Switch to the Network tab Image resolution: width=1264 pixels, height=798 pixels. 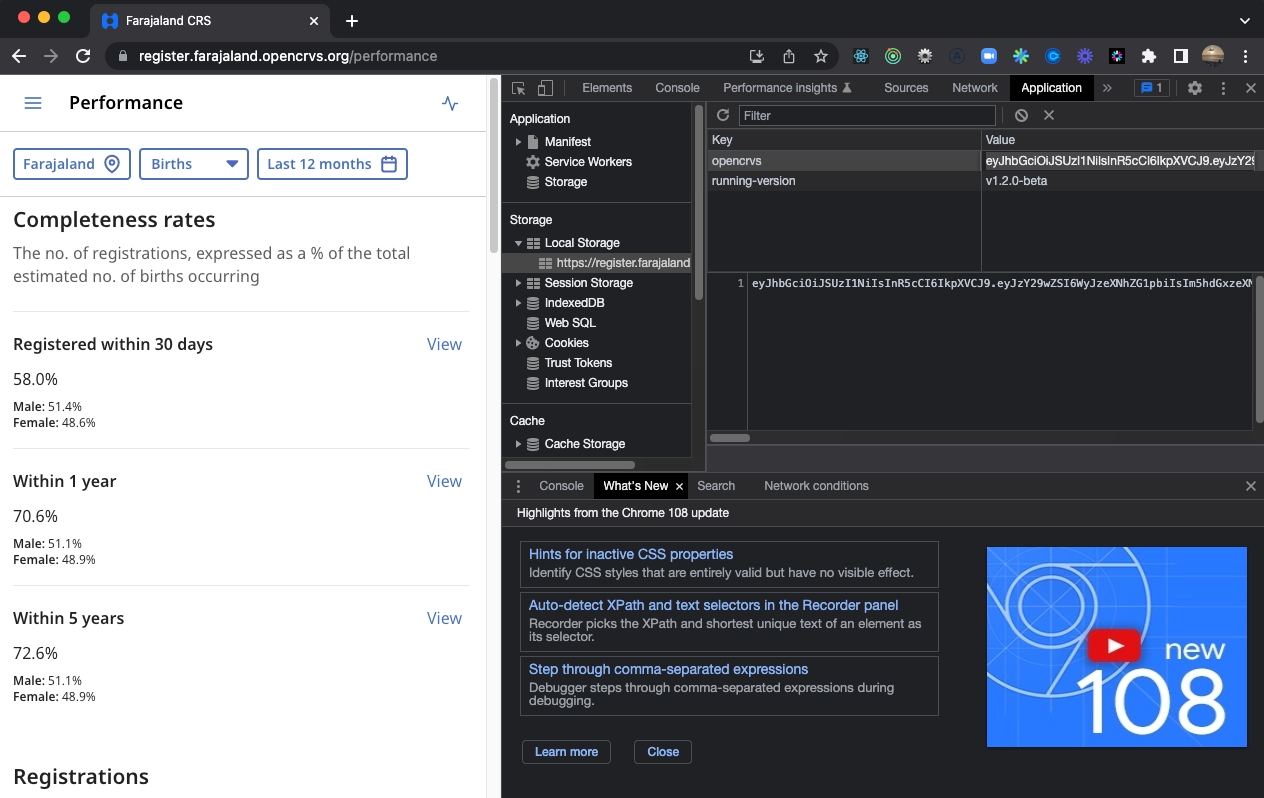[x=974, y=88]
